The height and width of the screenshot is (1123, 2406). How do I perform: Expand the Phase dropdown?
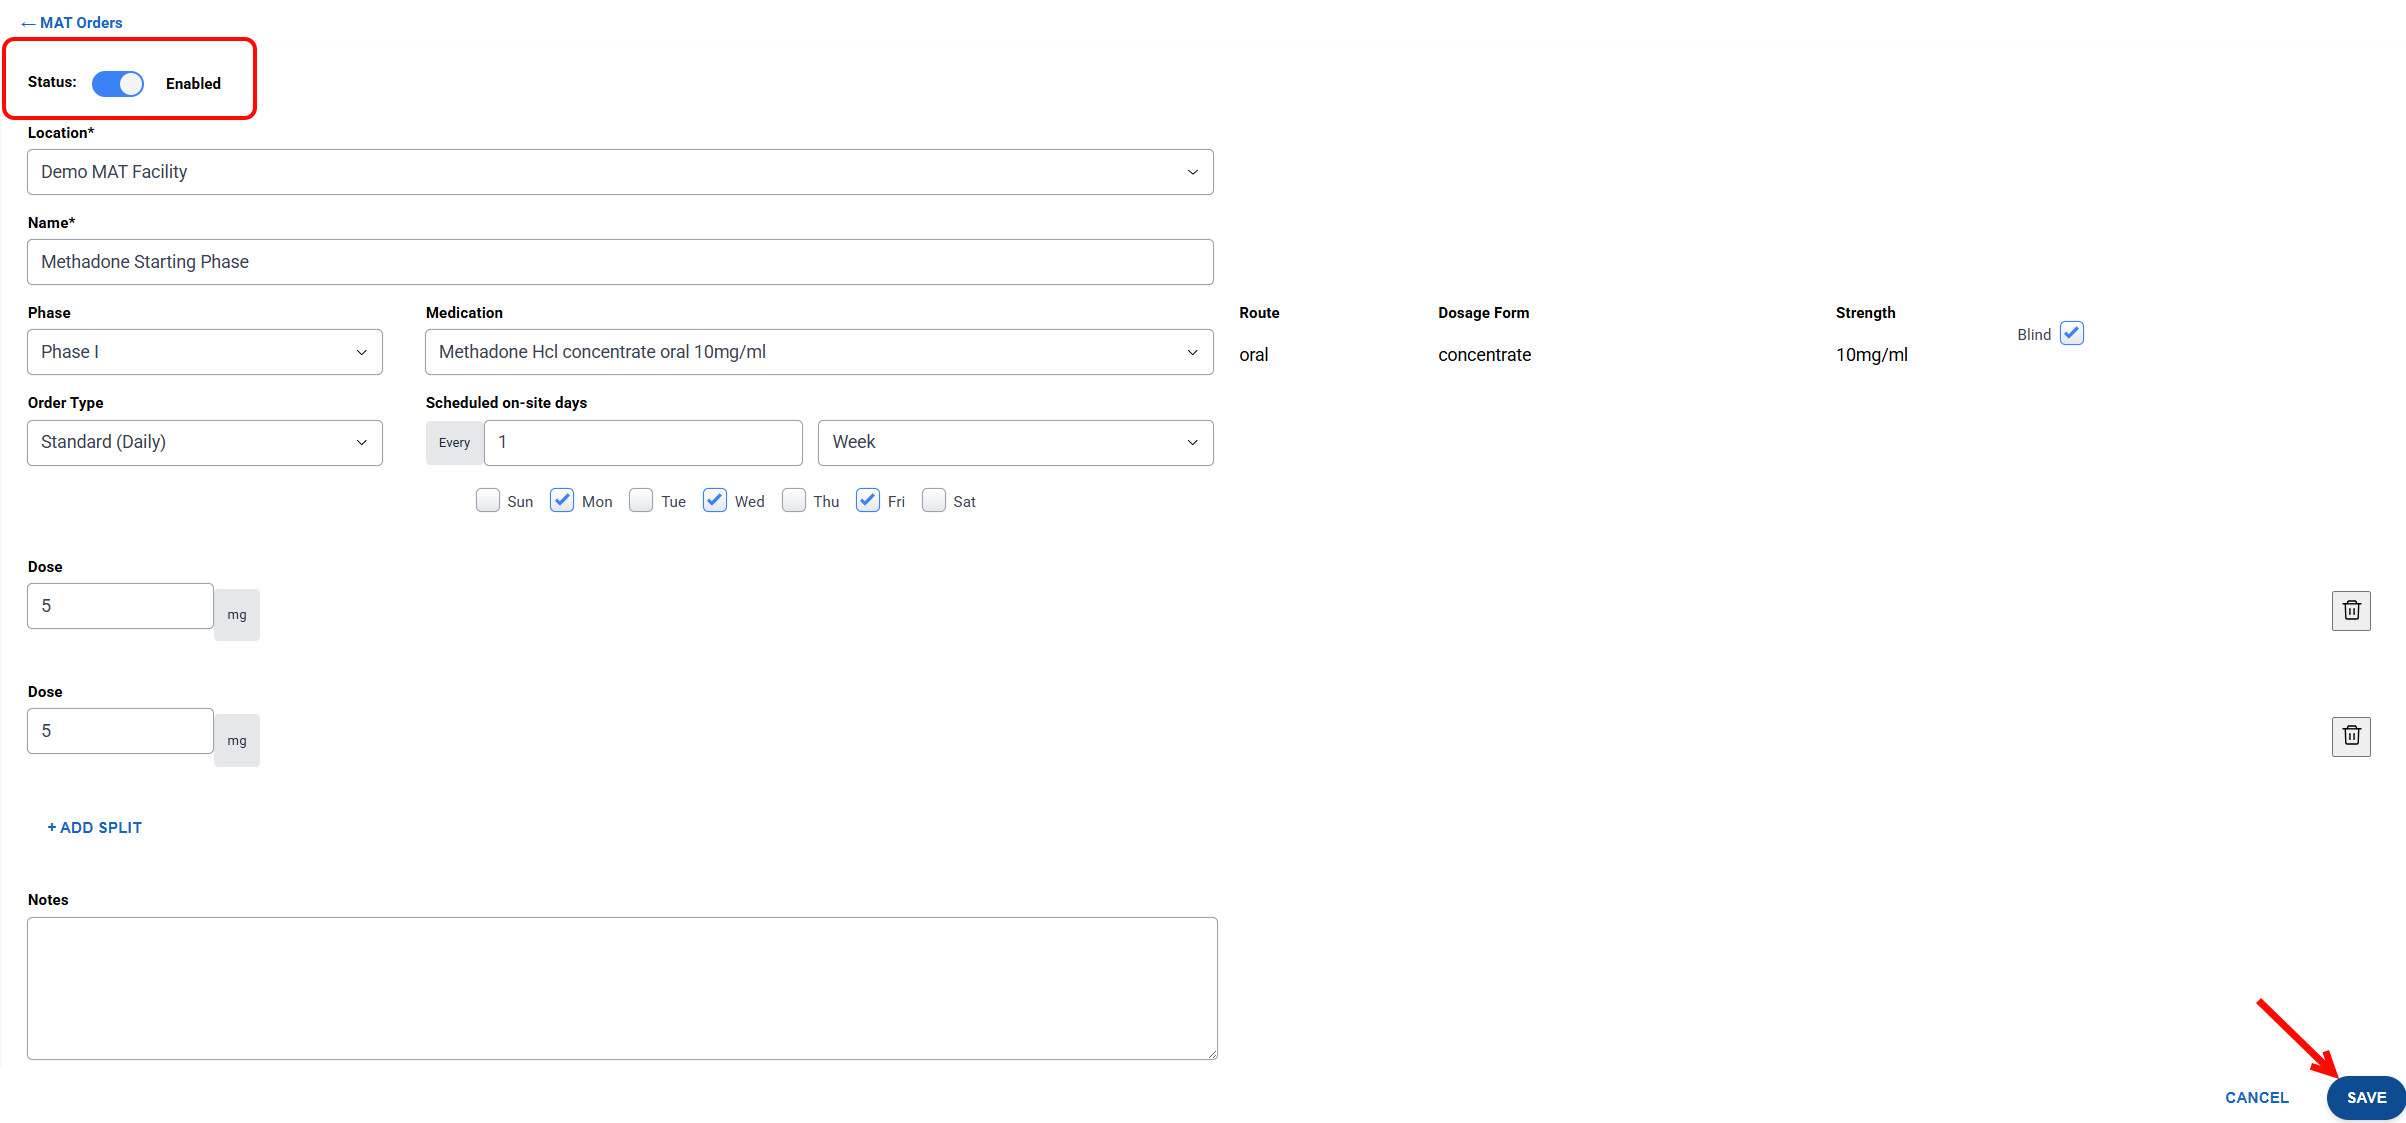(205, 352)
